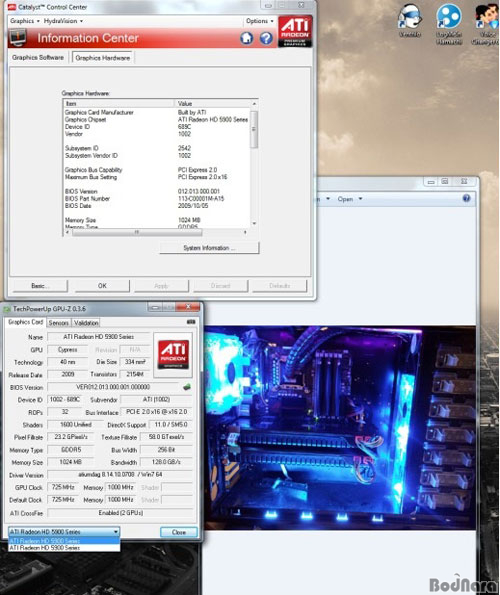Screen dimensions: 500x595
Task: Click the Bus Interface PCI-E field
Action: tap(156, 412)
